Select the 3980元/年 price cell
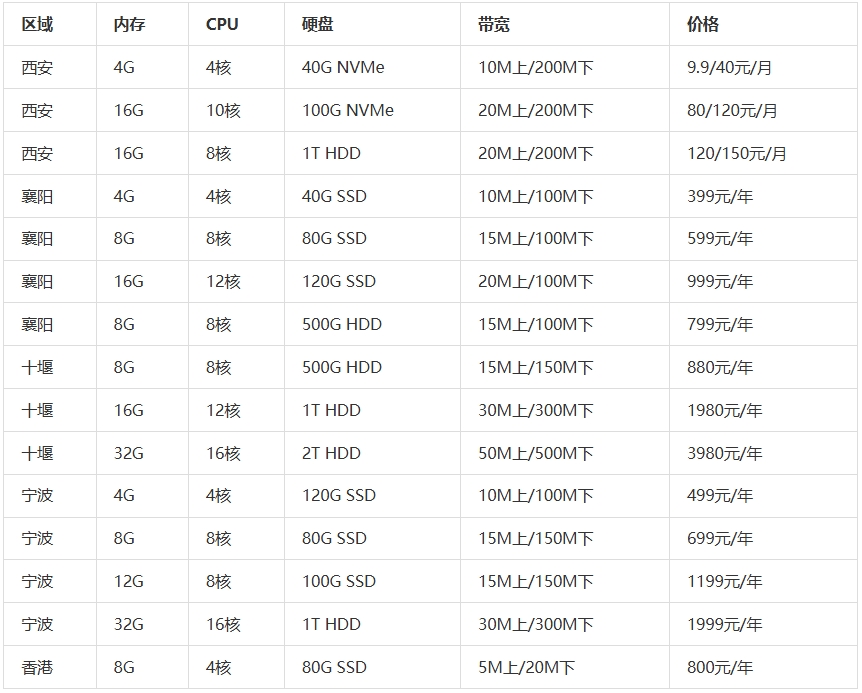Viewport: 862px width, 693px height. (x=724, y=453)
